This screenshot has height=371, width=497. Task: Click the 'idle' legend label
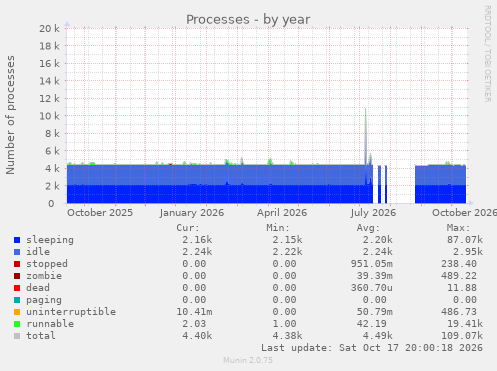pyautogui.click(x=38, y=252)
